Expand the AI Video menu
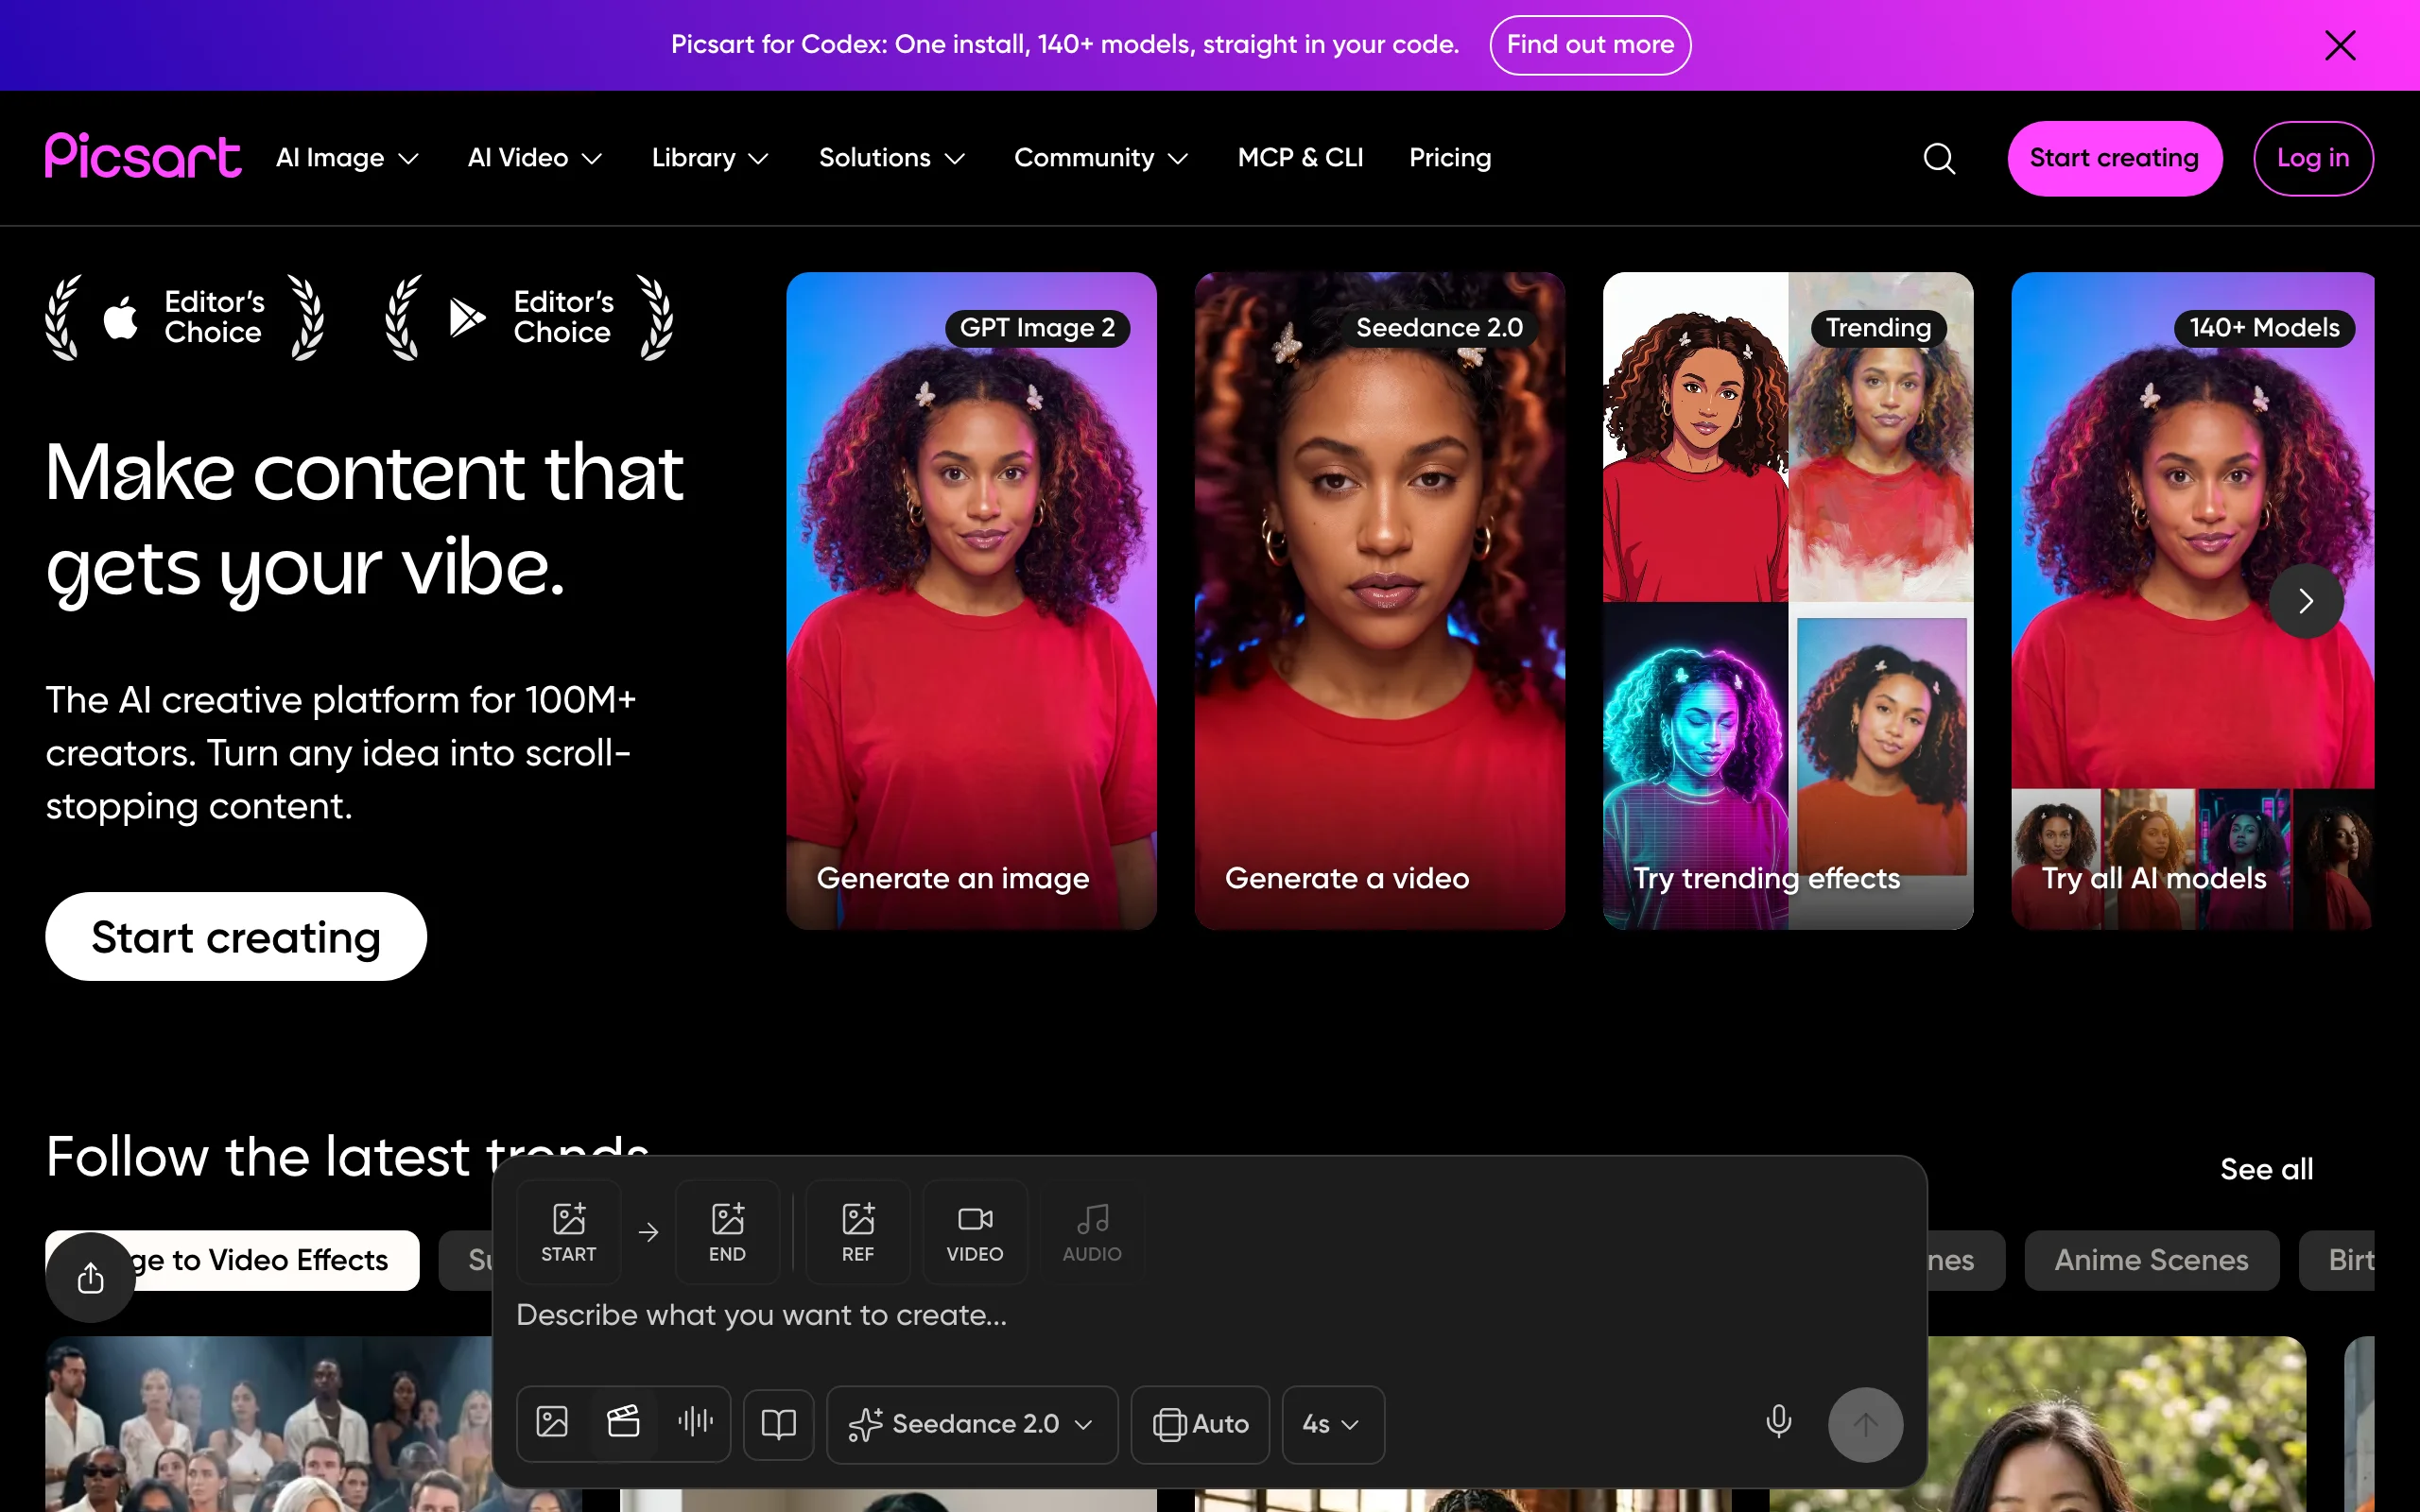 (535, 158)
